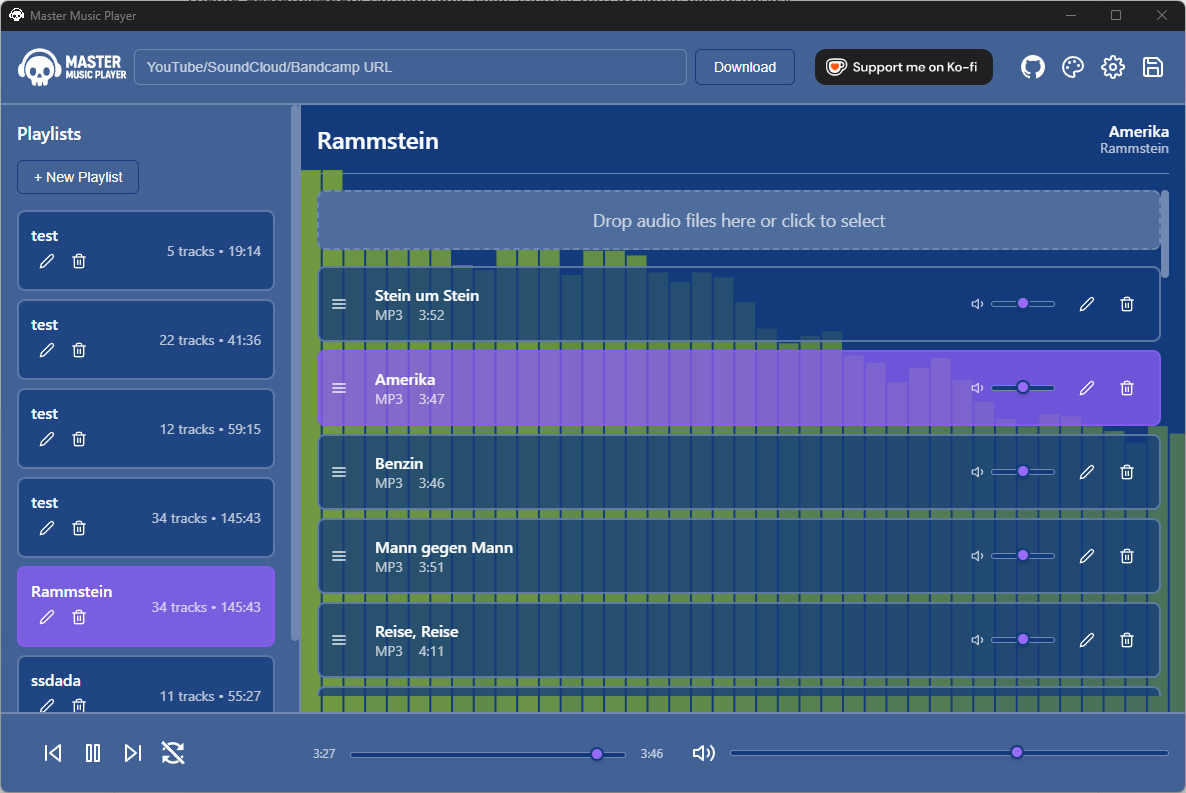Focus the YouTube/SoundCloud/Bandcamp URL field
This screenshot has width=1186, height=793.
(x=410, y=67)
